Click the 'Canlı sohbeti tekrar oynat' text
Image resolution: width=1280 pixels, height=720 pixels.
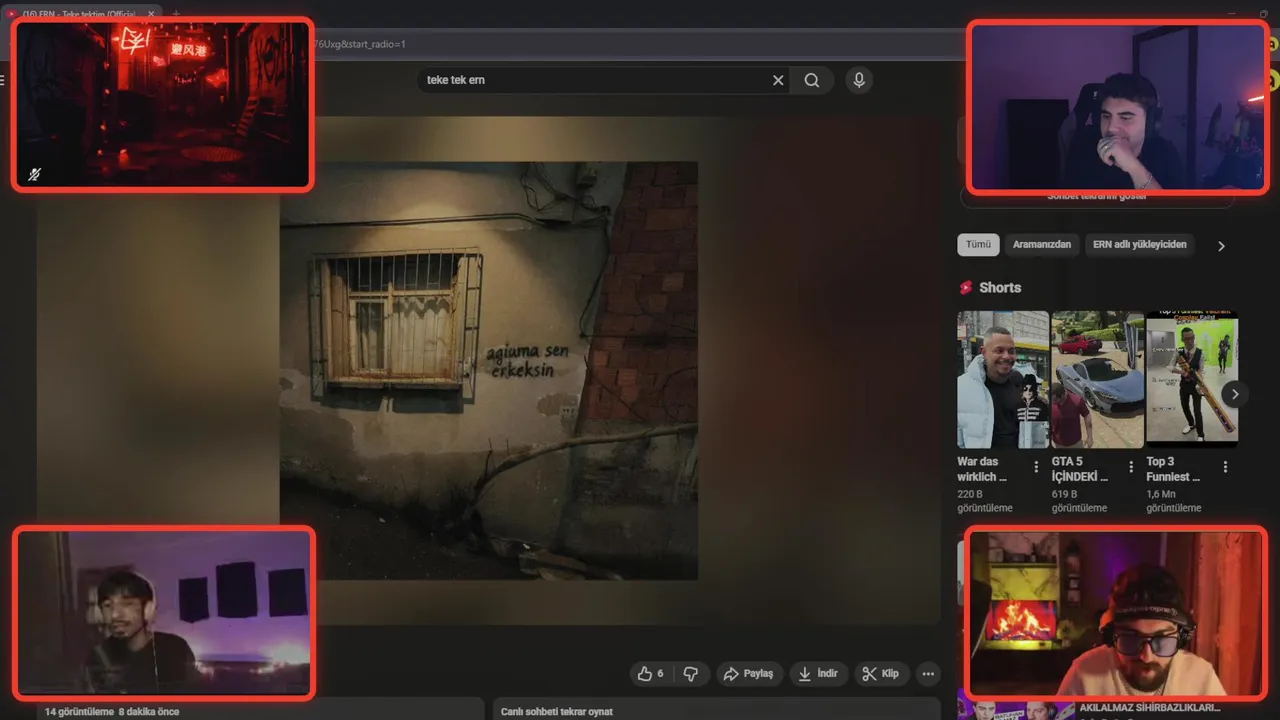point(557,712)
